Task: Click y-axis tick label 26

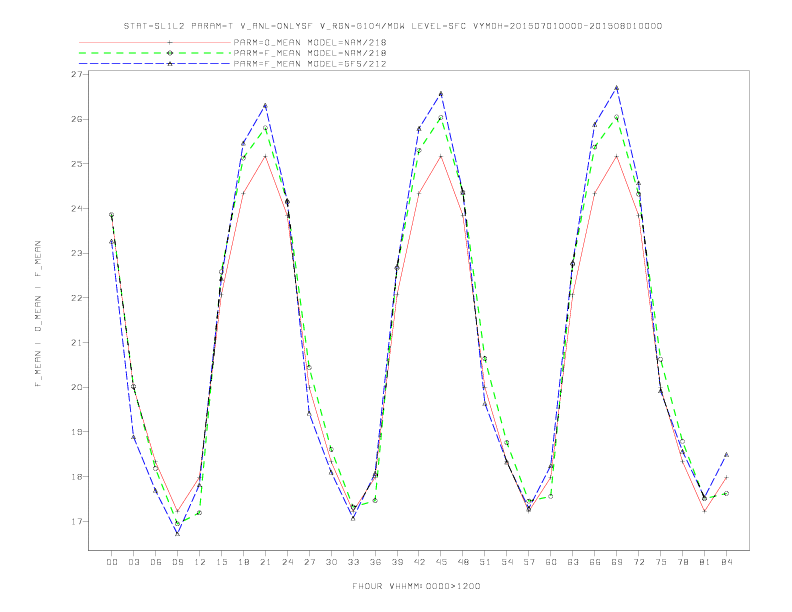Action: (76, 119)
